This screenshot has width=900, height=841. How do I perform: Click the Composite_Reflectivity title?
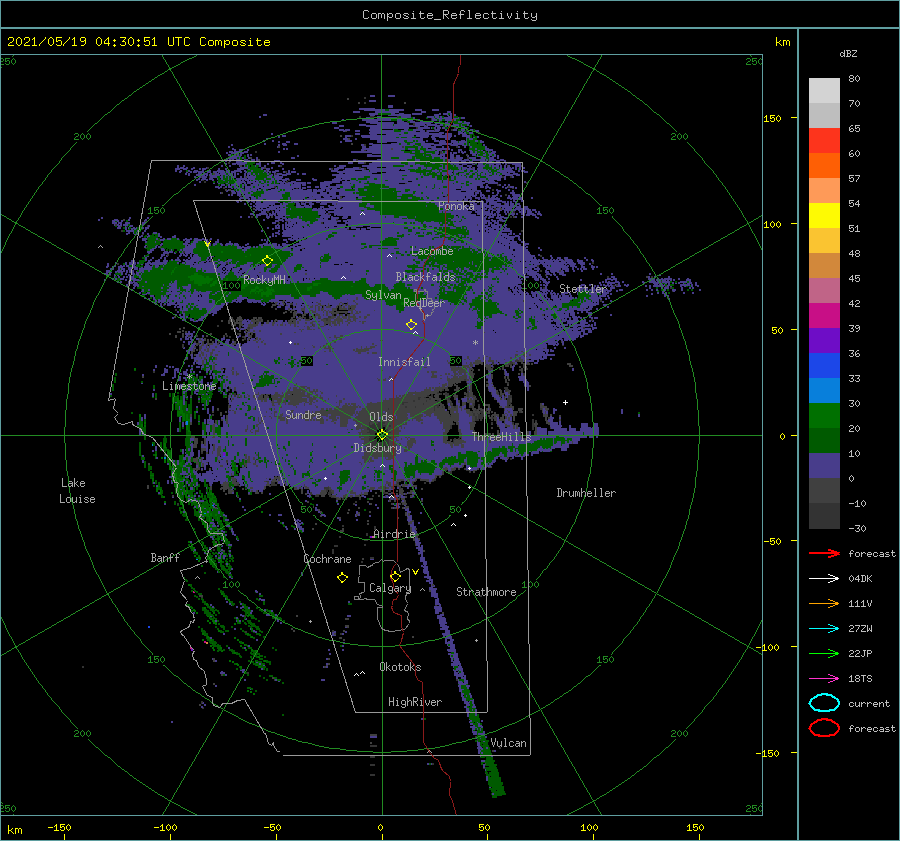click(450, 15)
